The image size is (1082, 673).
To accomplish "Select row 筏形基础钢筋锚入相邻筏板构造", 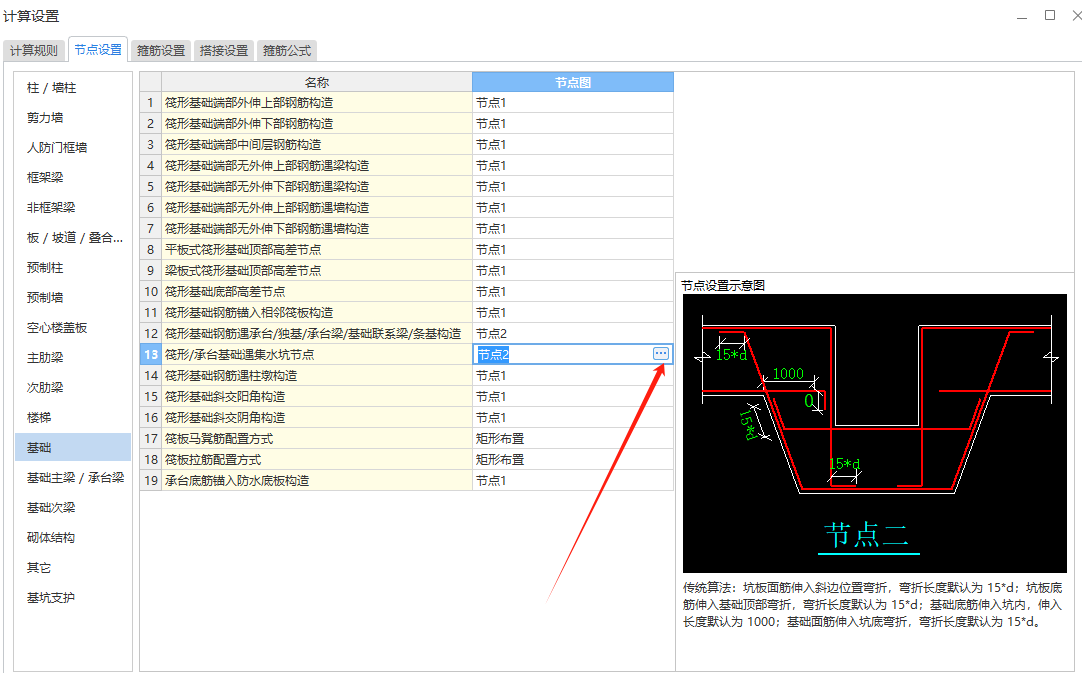I will tap(317, 313).
